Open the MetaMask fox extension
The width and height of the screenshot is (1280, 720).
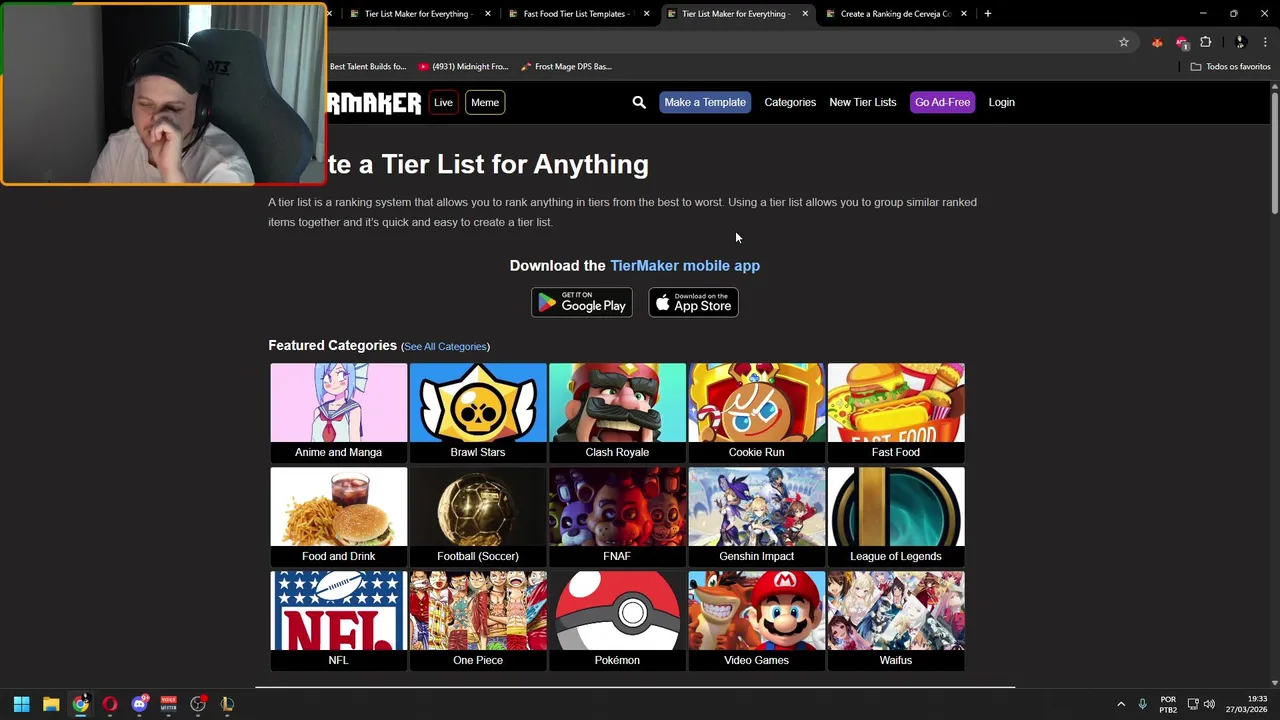[x=1157, y=42]
